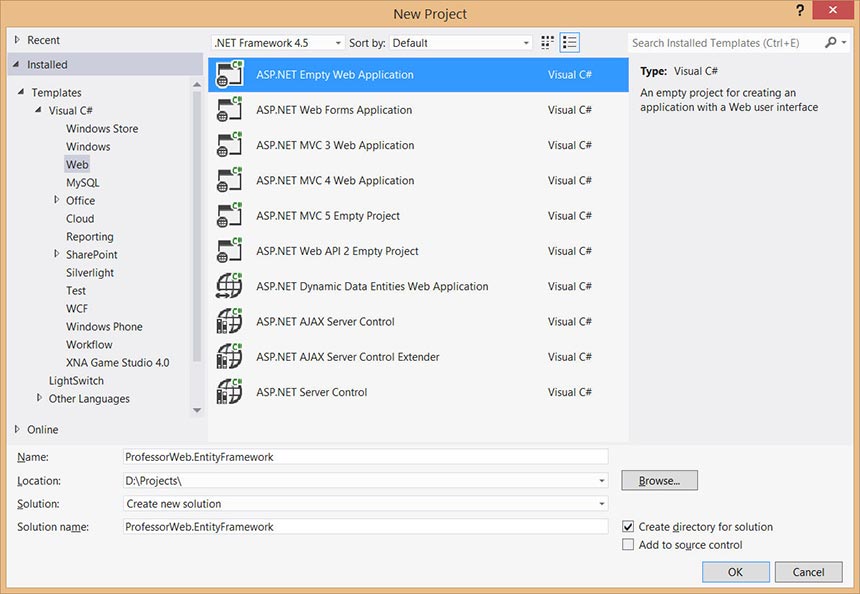This screenshot has height=594, width=860.
Task: Open the Location path dropdown
Action: pyautogui.click(x=602, y=480)
